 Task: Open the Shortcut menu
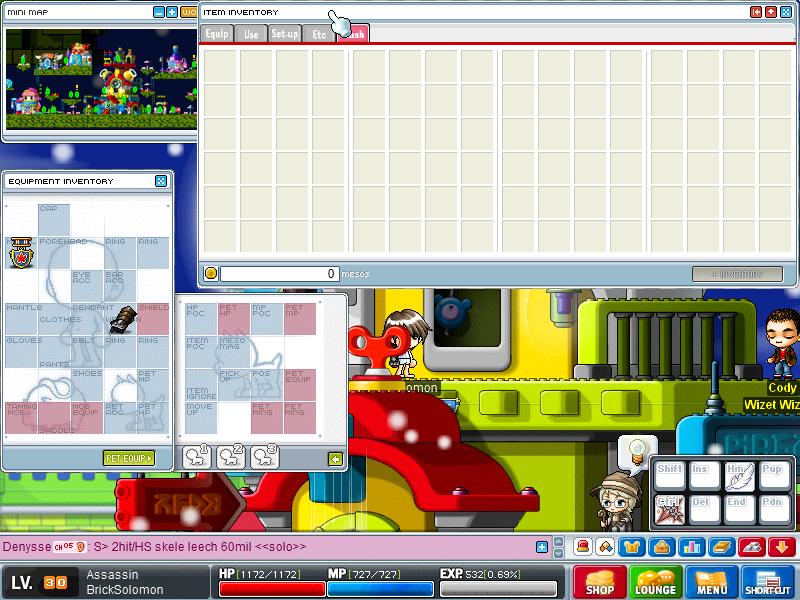tap(768, 582)
